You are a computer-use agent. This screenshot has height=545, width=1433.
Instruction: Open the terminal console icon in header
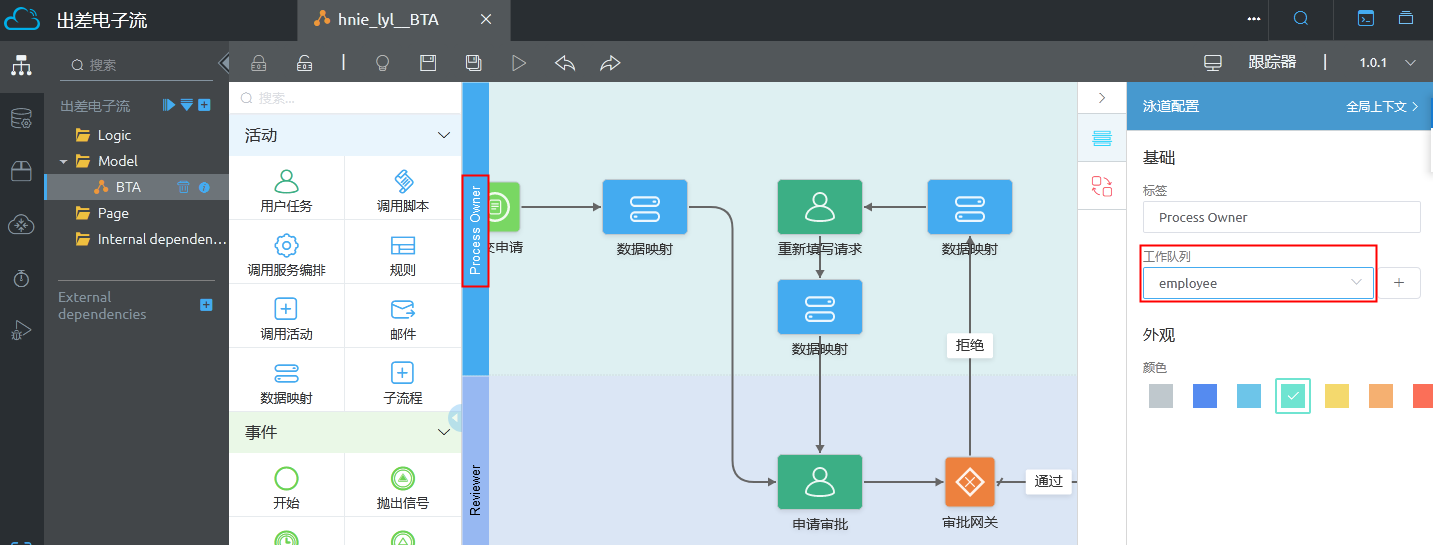click(x=1365, y=18)
